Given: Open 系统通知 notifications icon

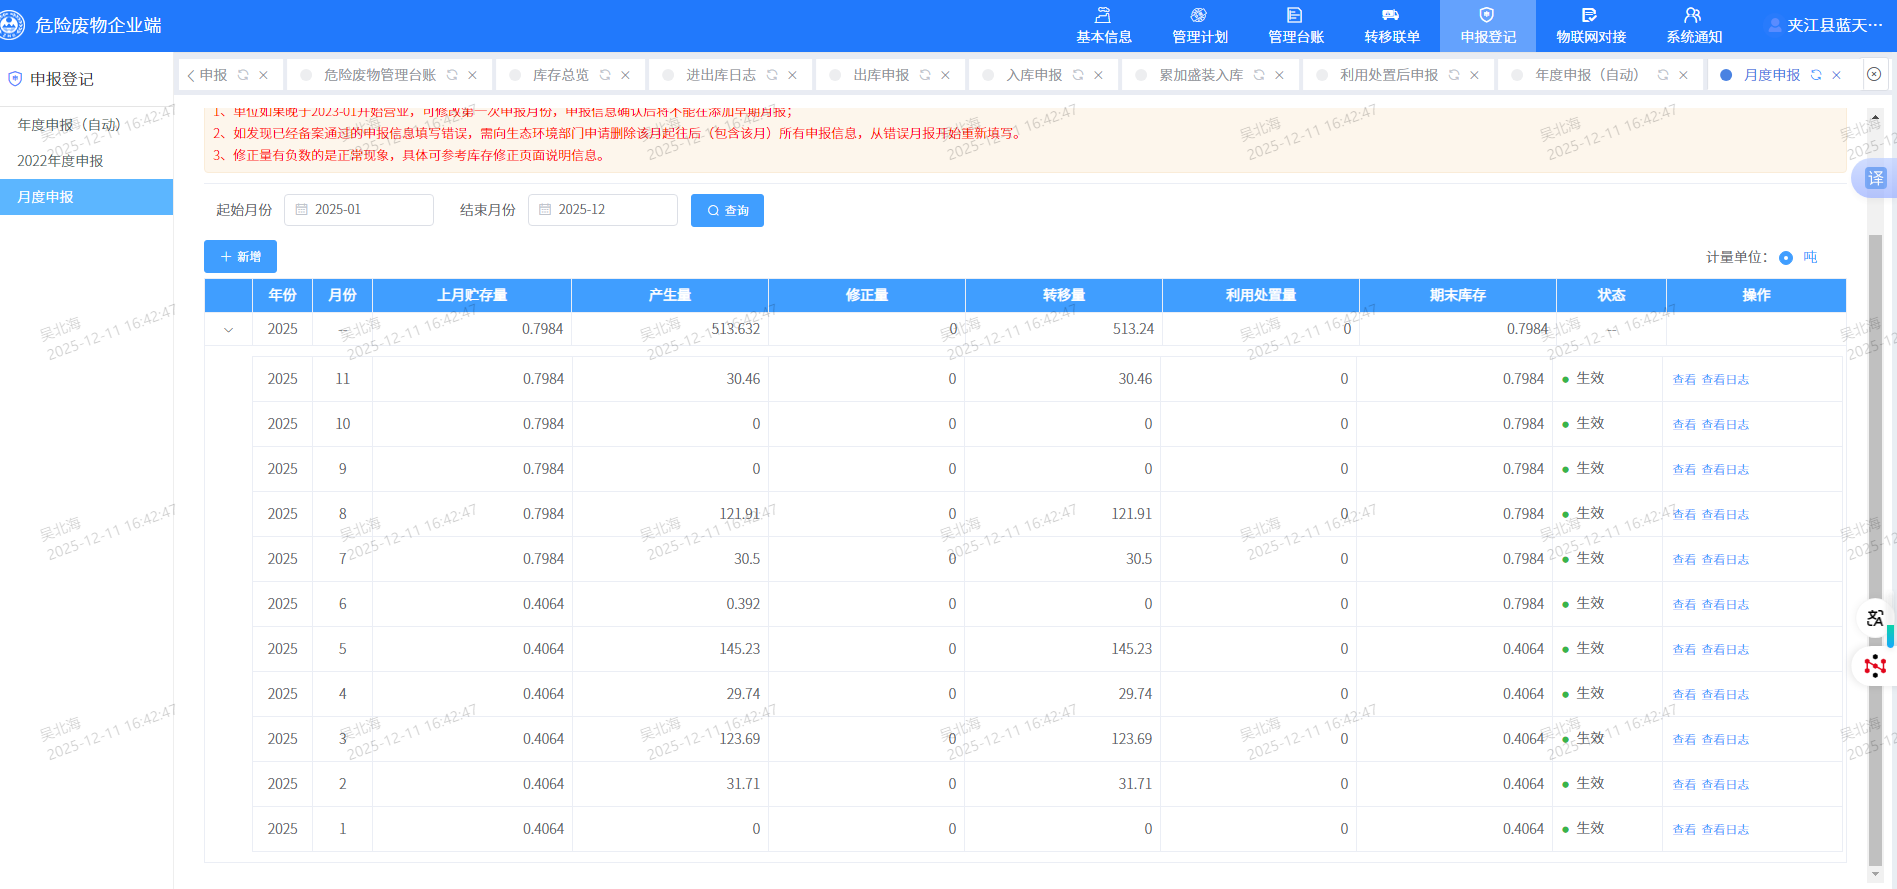Looking at the screenshot, I should 1693,16.
